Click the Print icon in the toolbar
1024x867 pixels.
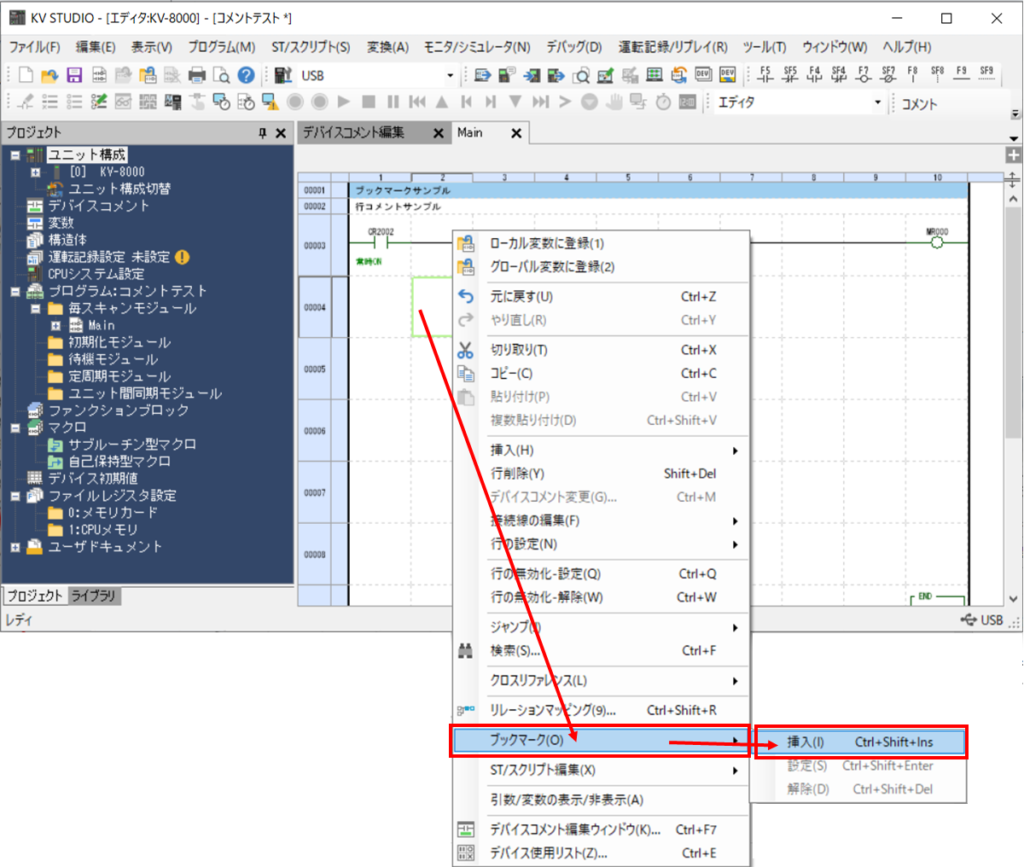point(197,75)
